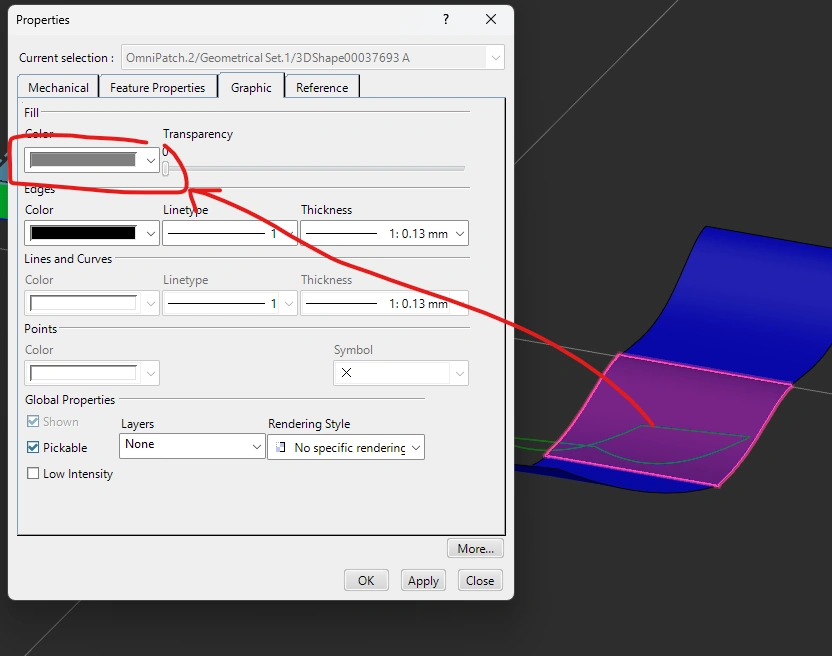The height and width of the screenshot is (656, 832).
Task: Click the gray Fill color swatch
Action: 83,160
